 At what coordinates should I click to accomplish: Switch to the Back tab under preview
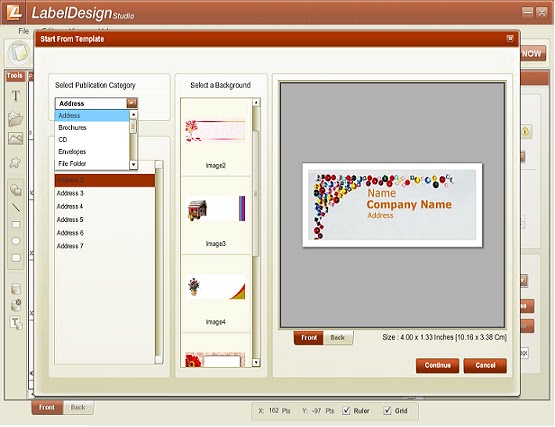[338, 337]
